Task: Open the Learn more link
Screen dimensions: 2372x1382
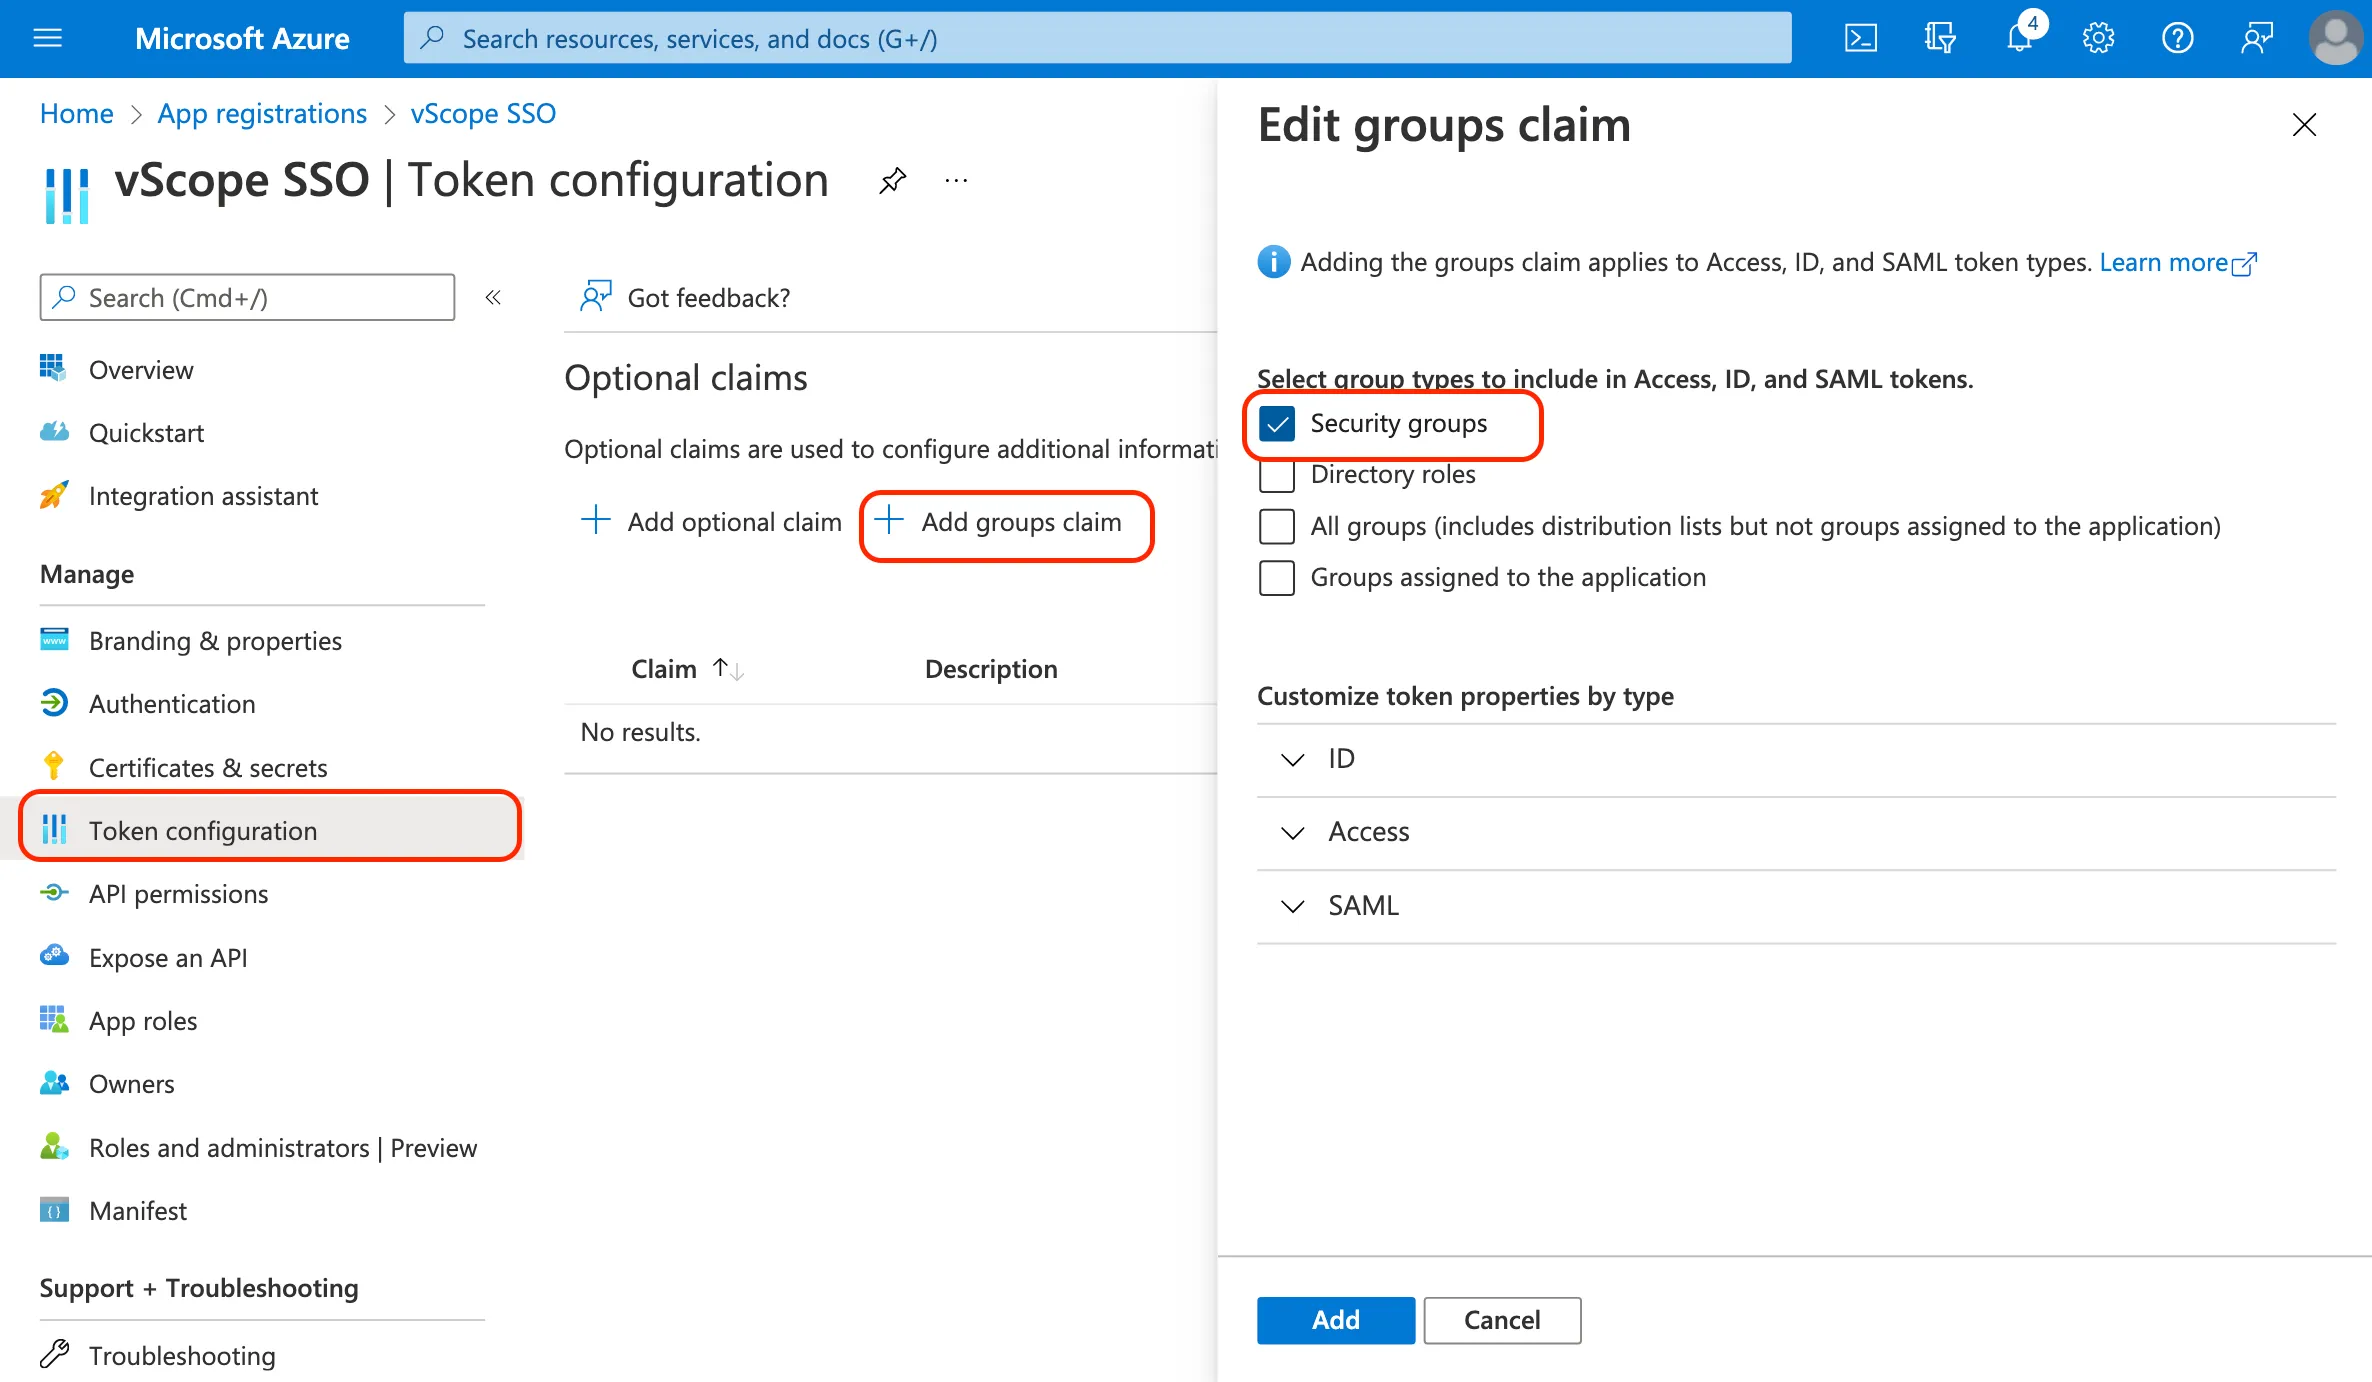Action: click(x=2178, y=262)
